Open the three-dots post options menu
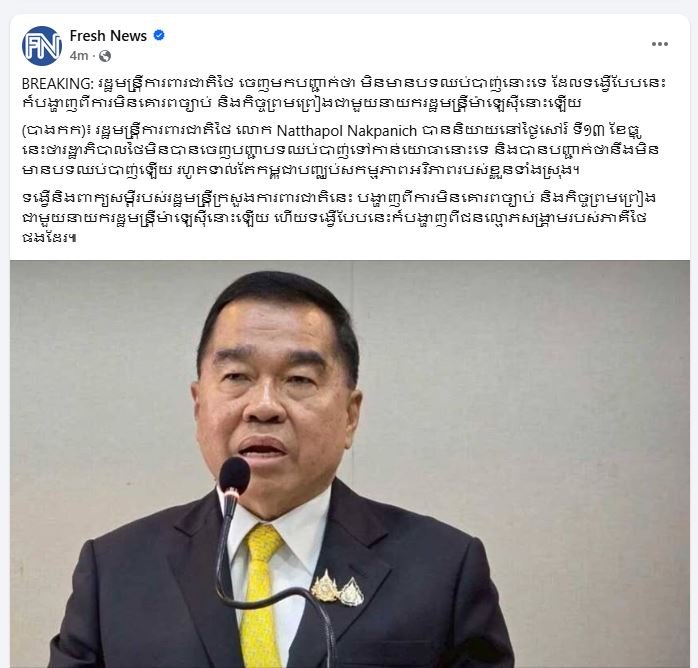The width and height of the screenshot is (698, 668). point(659,44)
